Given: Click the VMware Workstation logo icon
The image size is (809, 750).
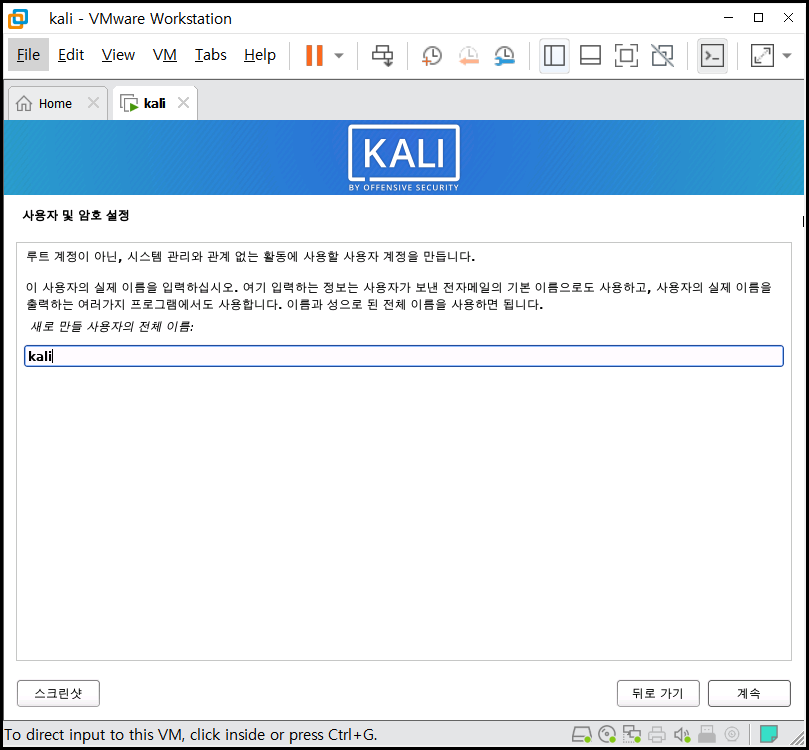Looking at the screenshot, I should 18,19.
